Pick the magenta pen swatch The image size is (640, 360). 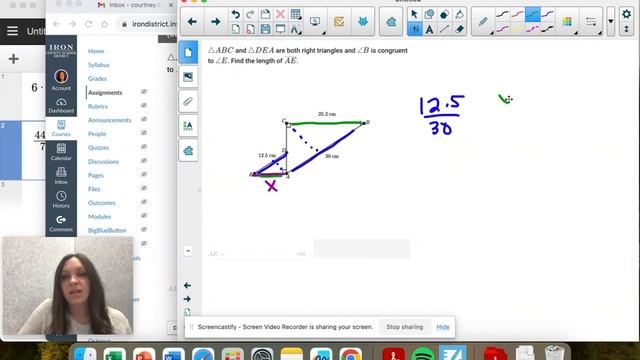coord(502,29)
